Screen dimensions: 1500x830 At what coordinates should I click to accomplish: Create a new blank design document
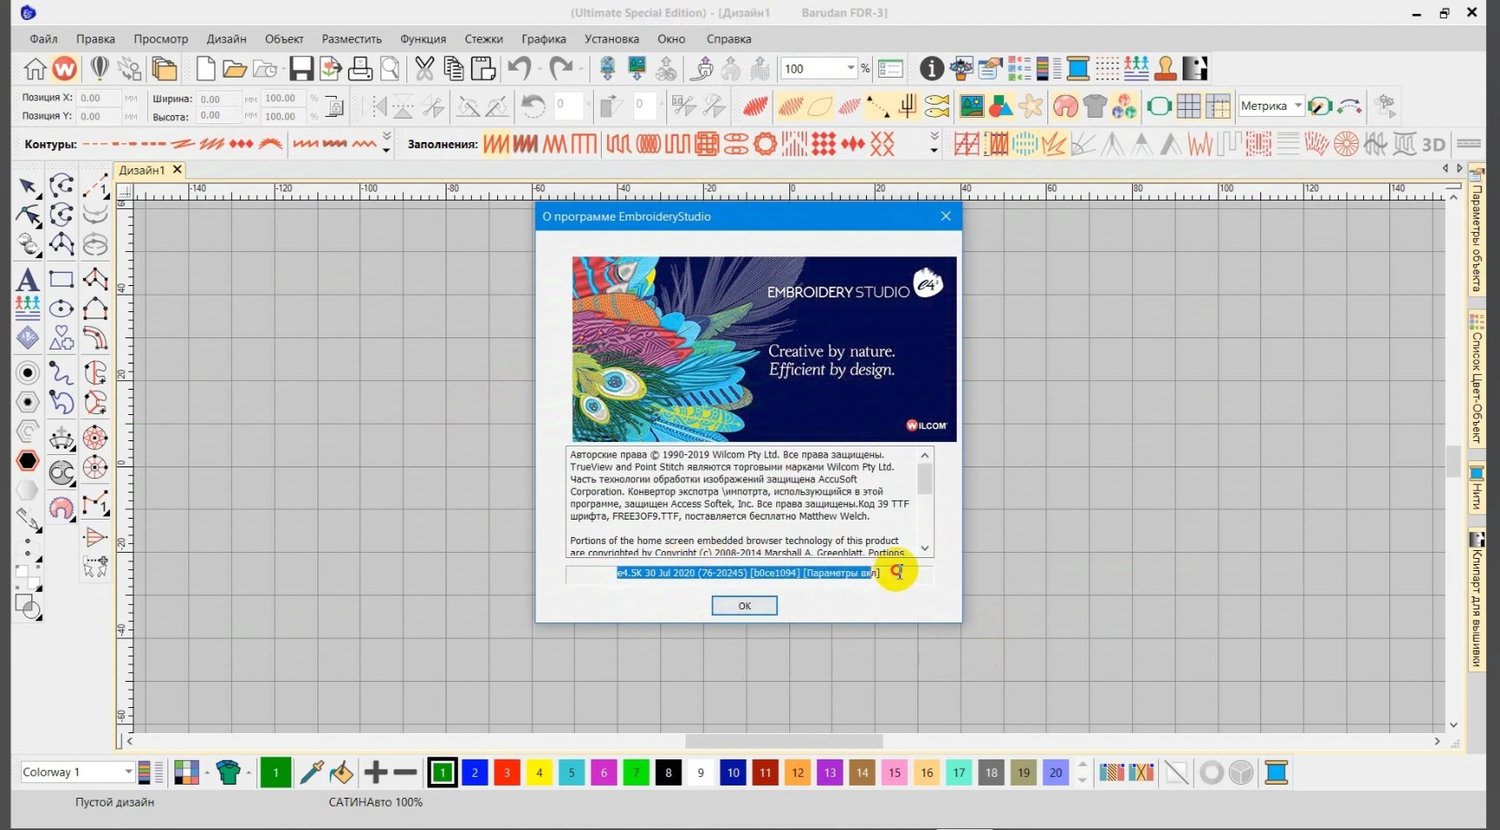pyautogui.click(x=205, y=69)
